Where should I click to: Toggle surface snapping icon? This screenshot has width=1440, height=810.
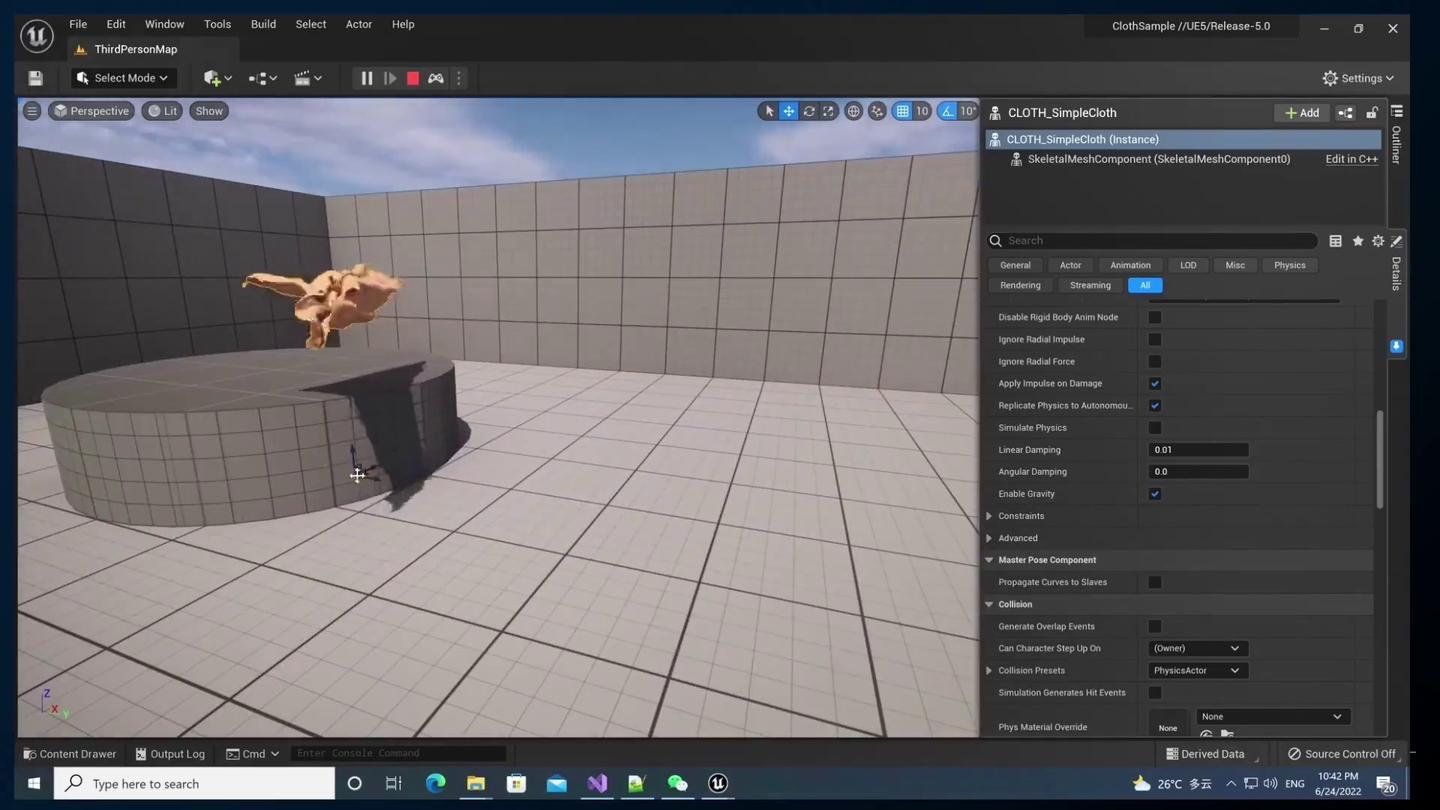point(877,111)
